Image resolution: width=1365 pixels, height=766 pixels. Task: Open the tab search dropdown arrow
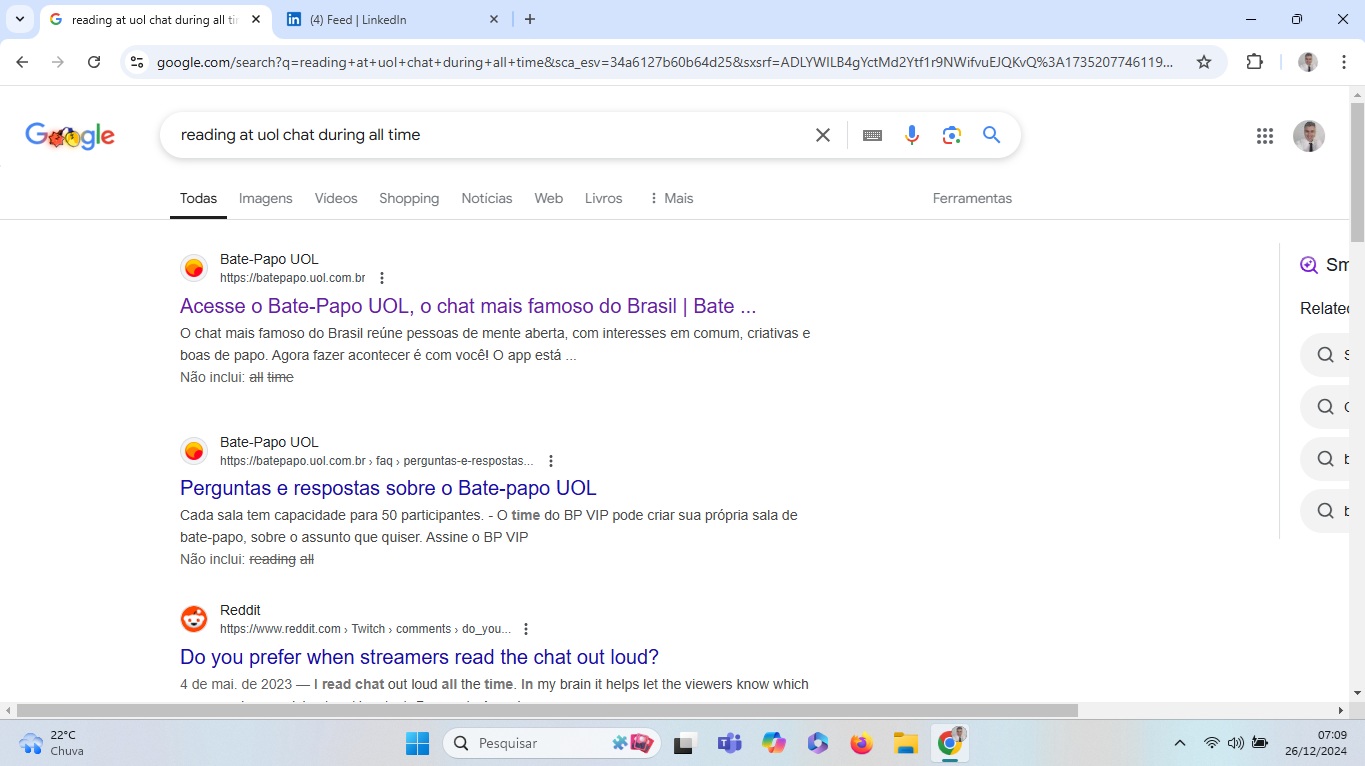(19, 19)
